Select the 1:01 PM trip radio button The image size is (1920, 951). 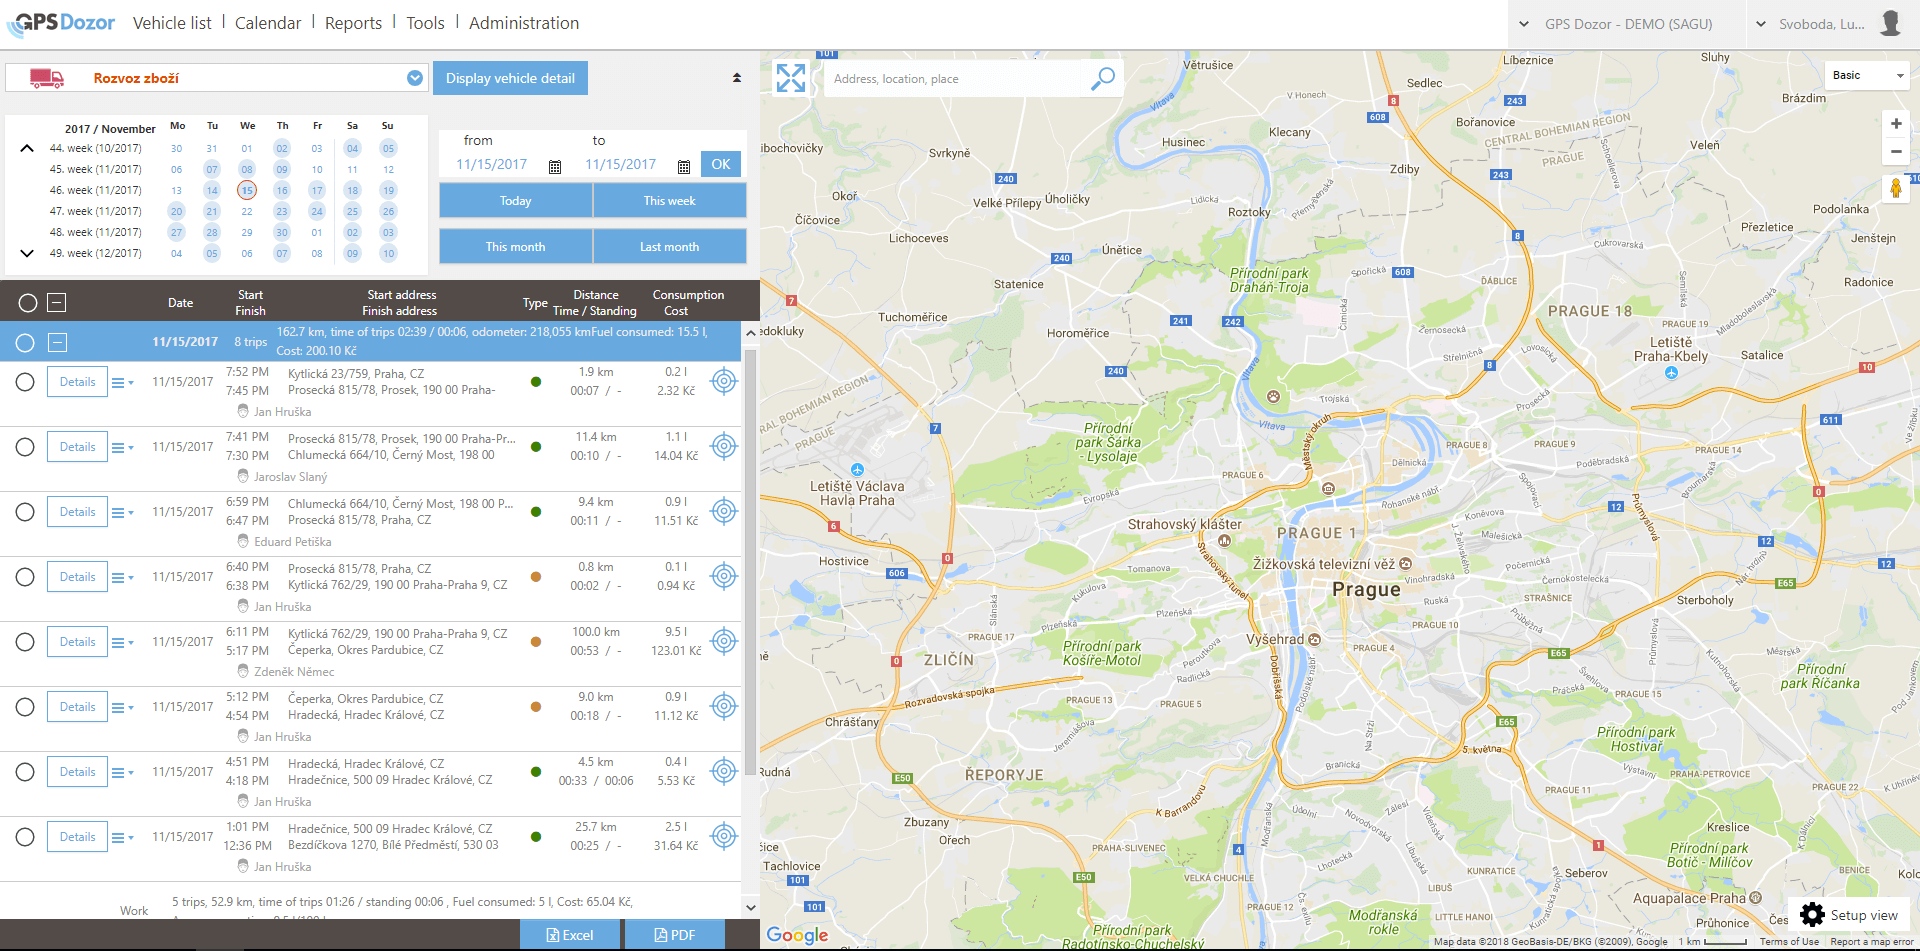pos(25,837)
